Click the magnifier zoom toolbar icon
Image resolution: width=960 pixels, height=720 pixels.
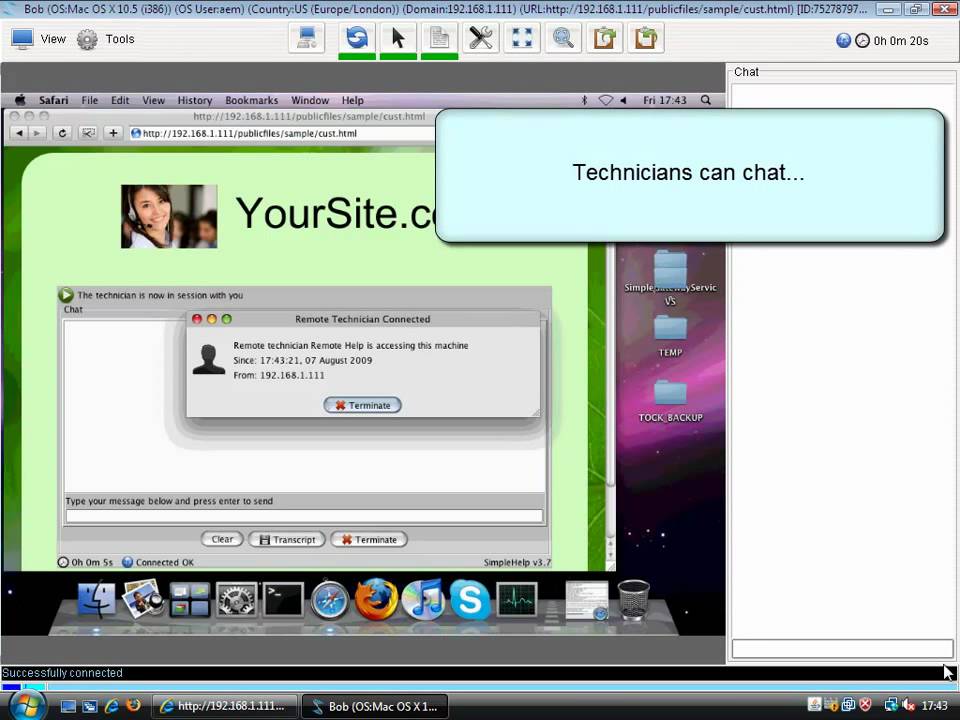563,38
